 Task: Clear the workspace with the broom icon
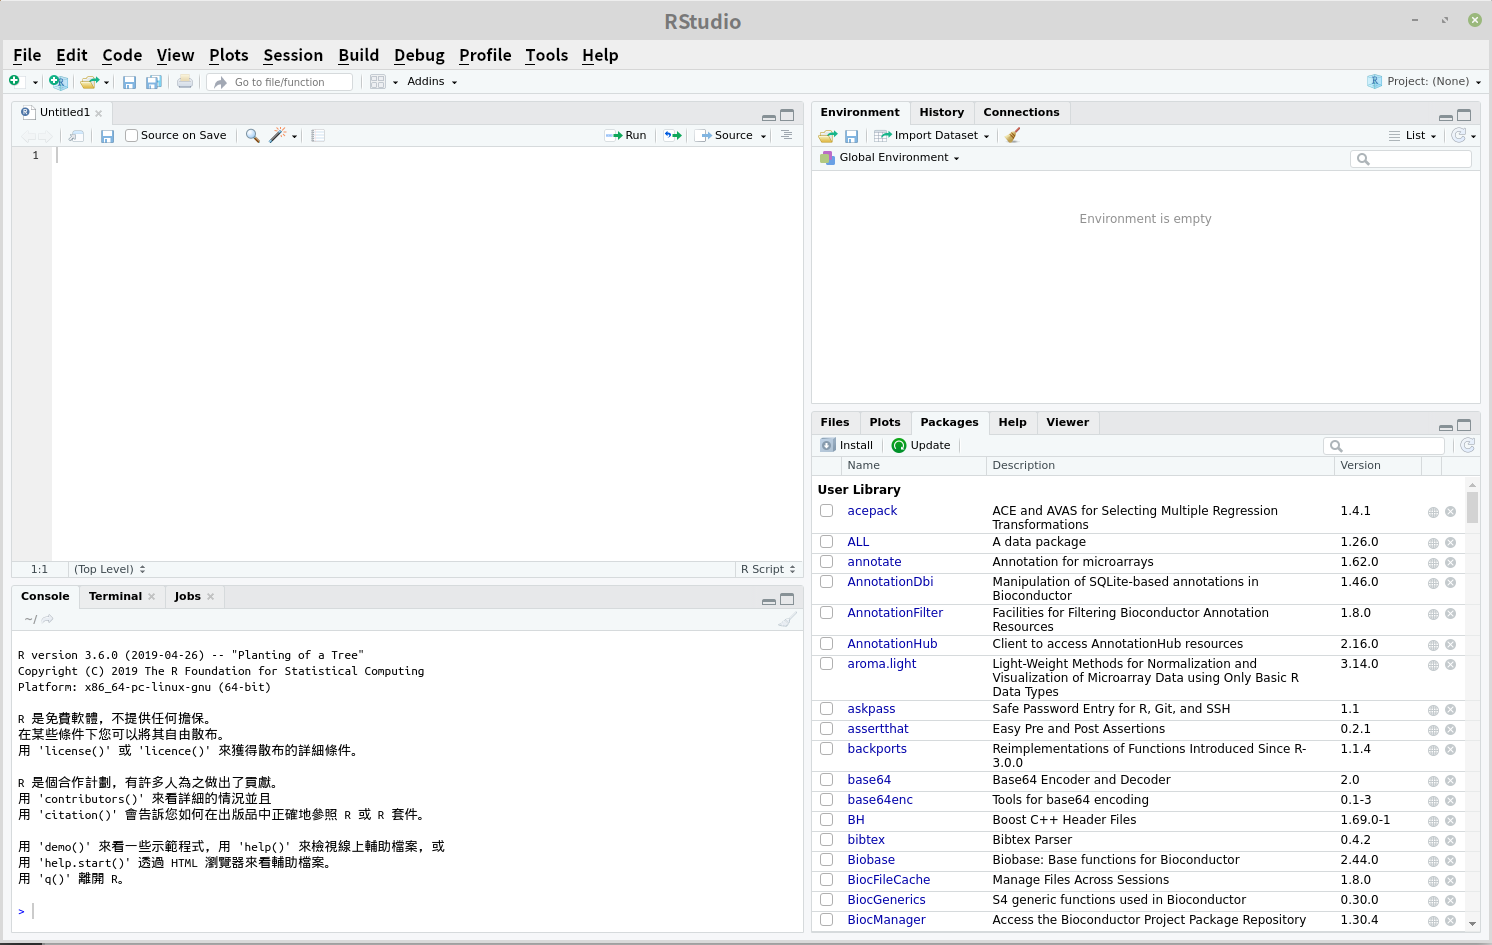coord(1012,134)
